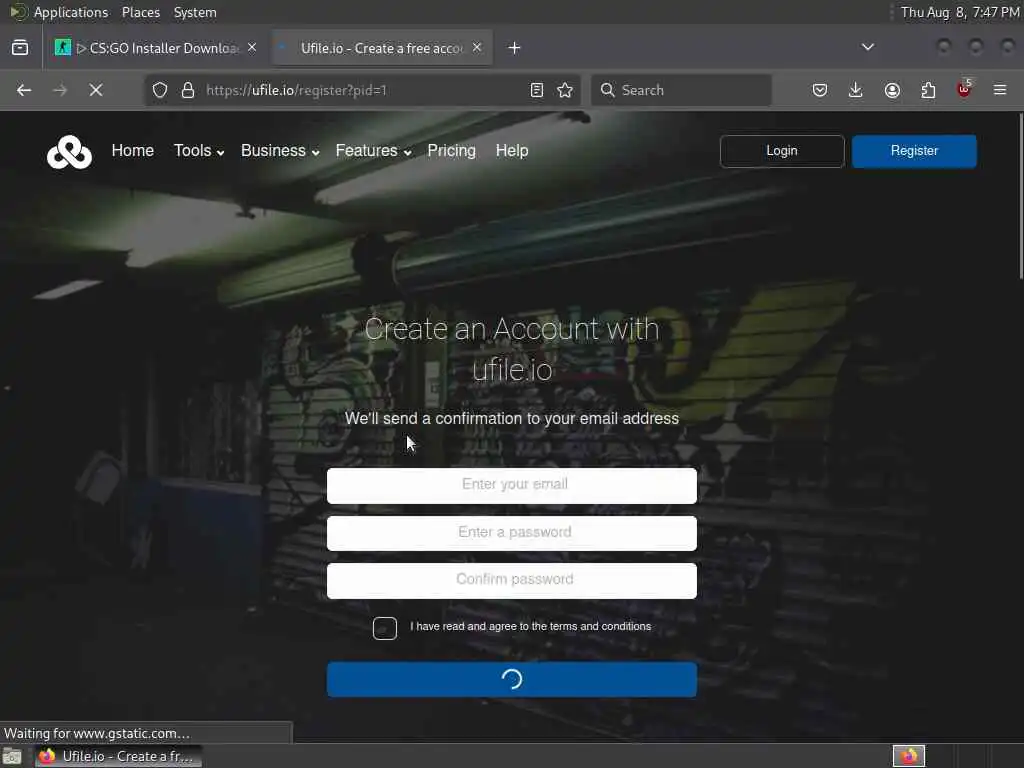This screenshot has width=1024, height=768.
Task: Click the terms and conditions label text
Action: [530, 626]
